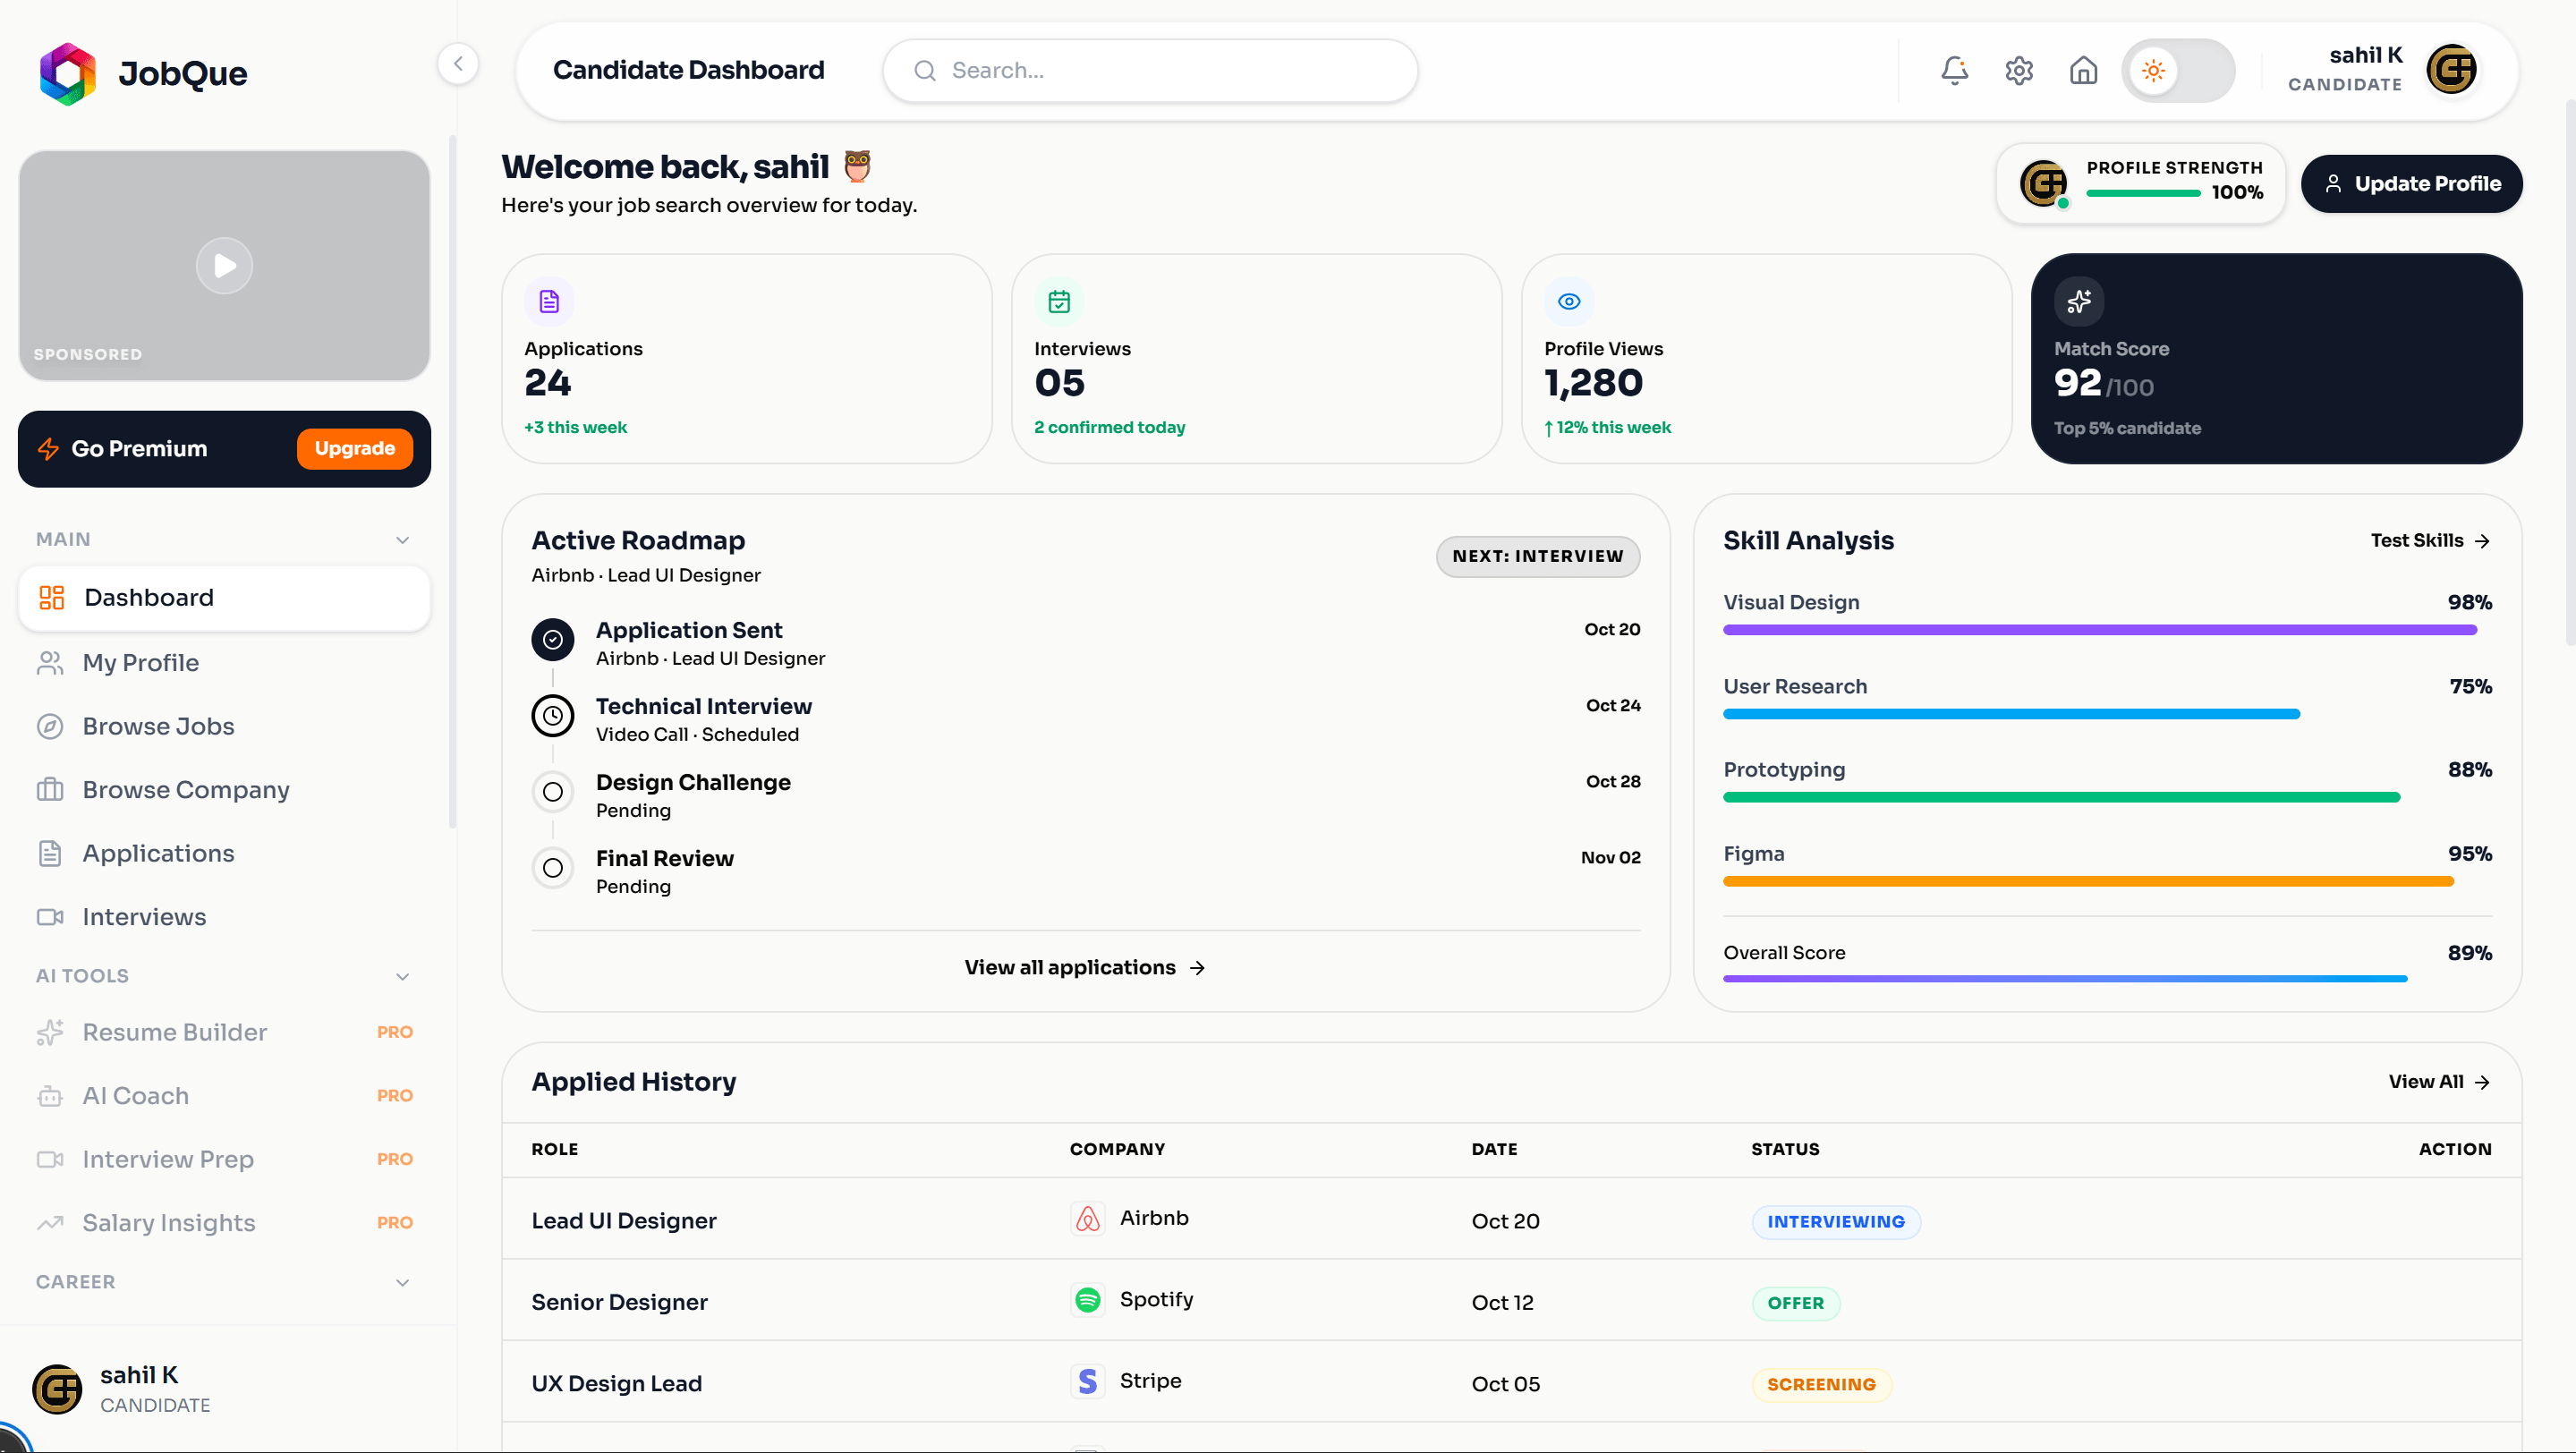The image size is (2576, 1453).
Task: Click the Resume Builder sparkle icon
Action: coord(50,1032)
